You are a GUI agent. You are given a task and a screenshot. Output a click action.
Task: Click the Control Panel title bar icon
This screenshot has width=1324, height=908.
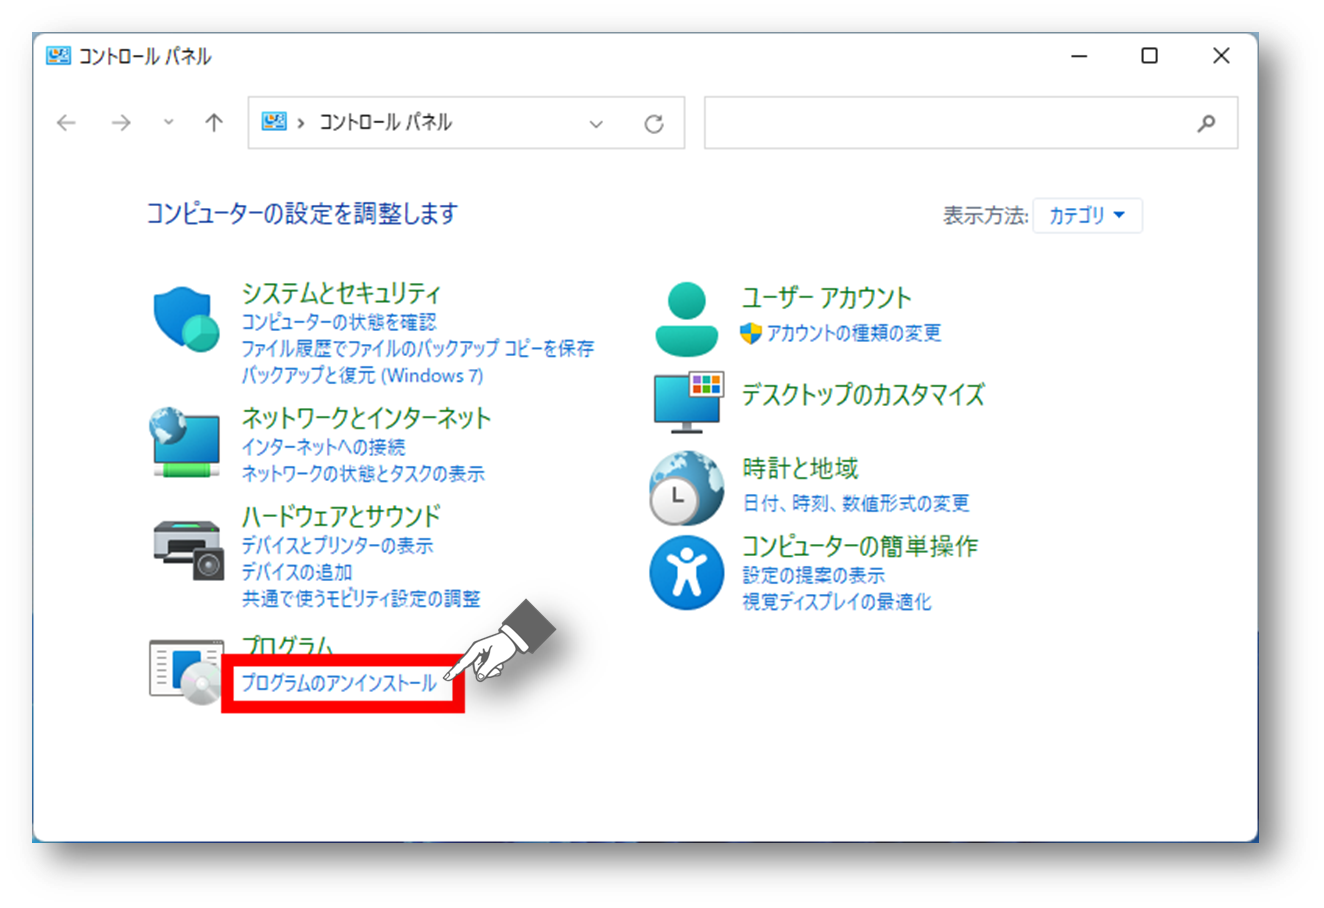(x=58, y=56)
